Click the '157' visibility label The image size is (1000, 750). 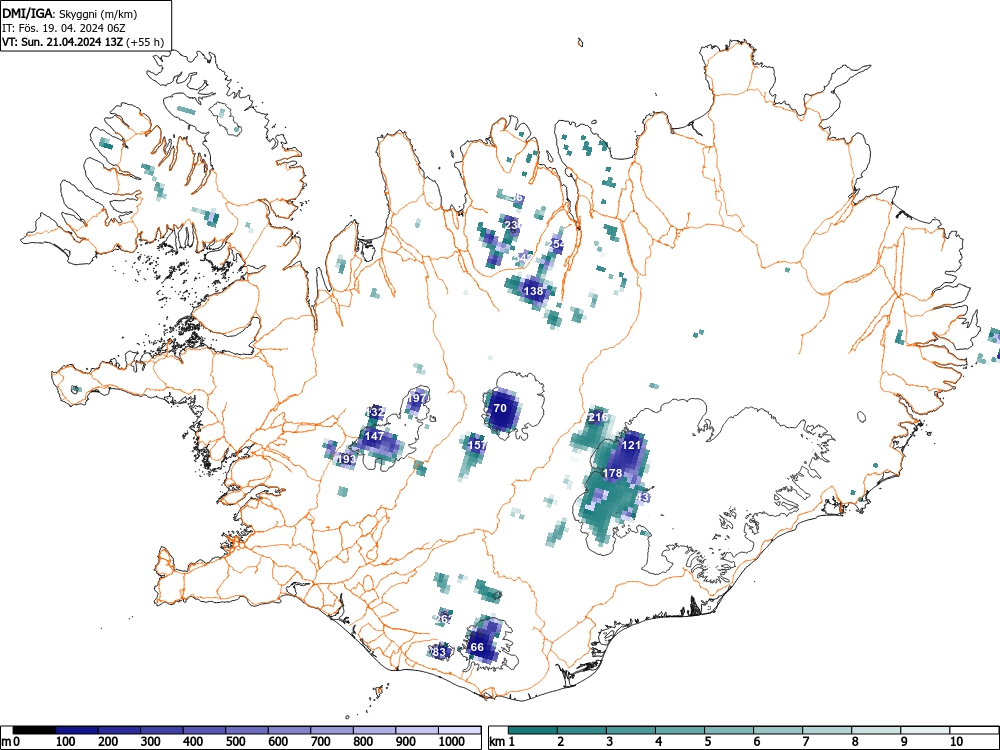(478, 445)
